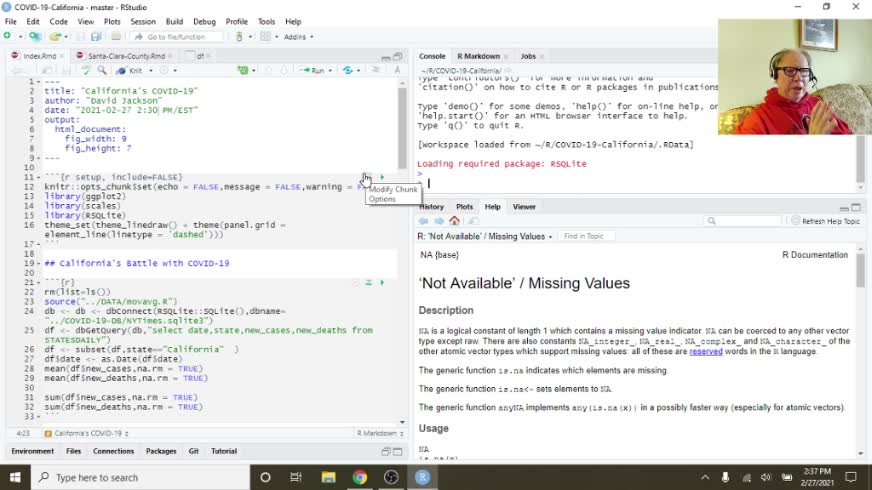This screenshot has height=490, width=872.
Task: Open the Git pane tab
Action: tap(194, 451)
